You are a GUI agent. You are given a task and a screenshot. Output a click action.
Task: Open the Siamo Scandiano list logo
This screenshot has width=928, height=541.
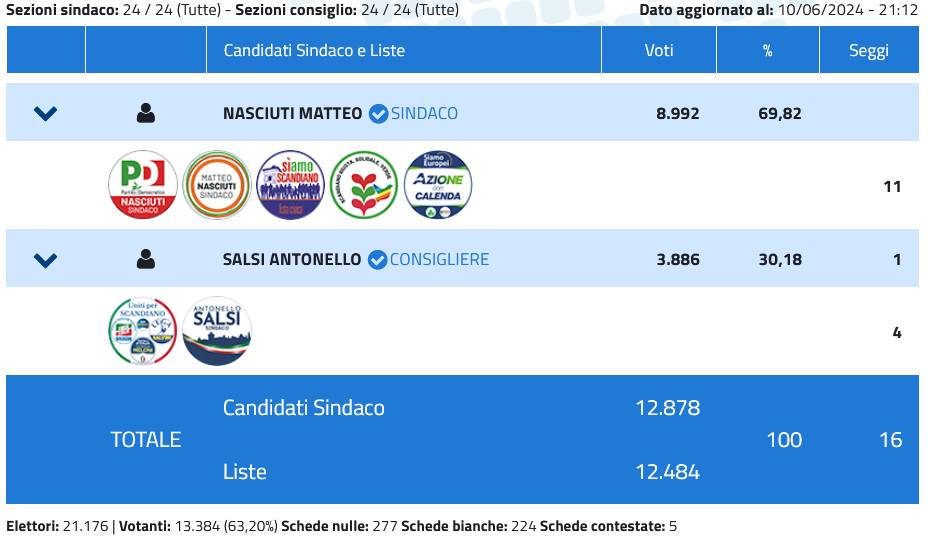291,185
